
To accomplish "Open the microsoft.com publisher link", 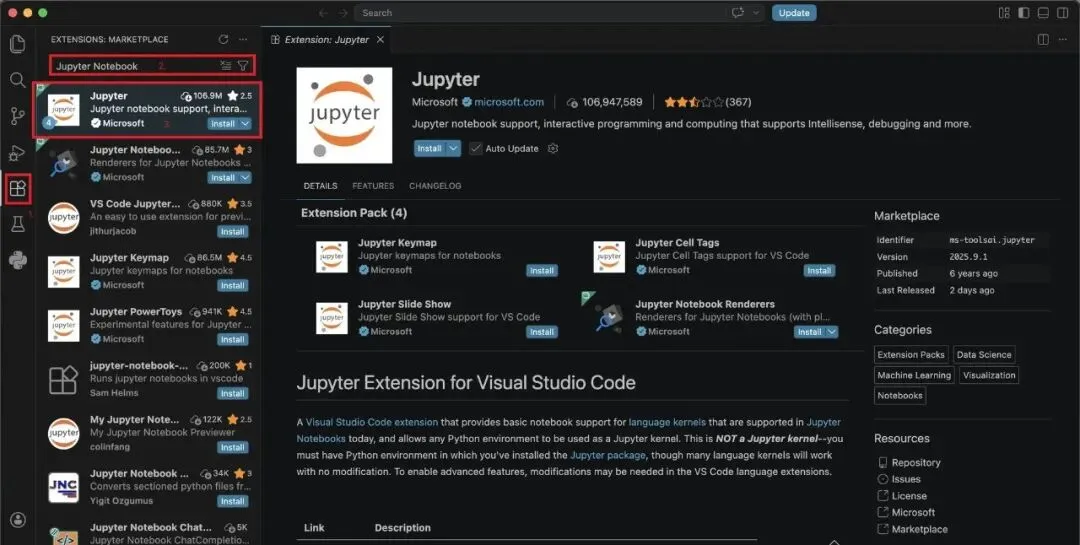I will 509,102.
